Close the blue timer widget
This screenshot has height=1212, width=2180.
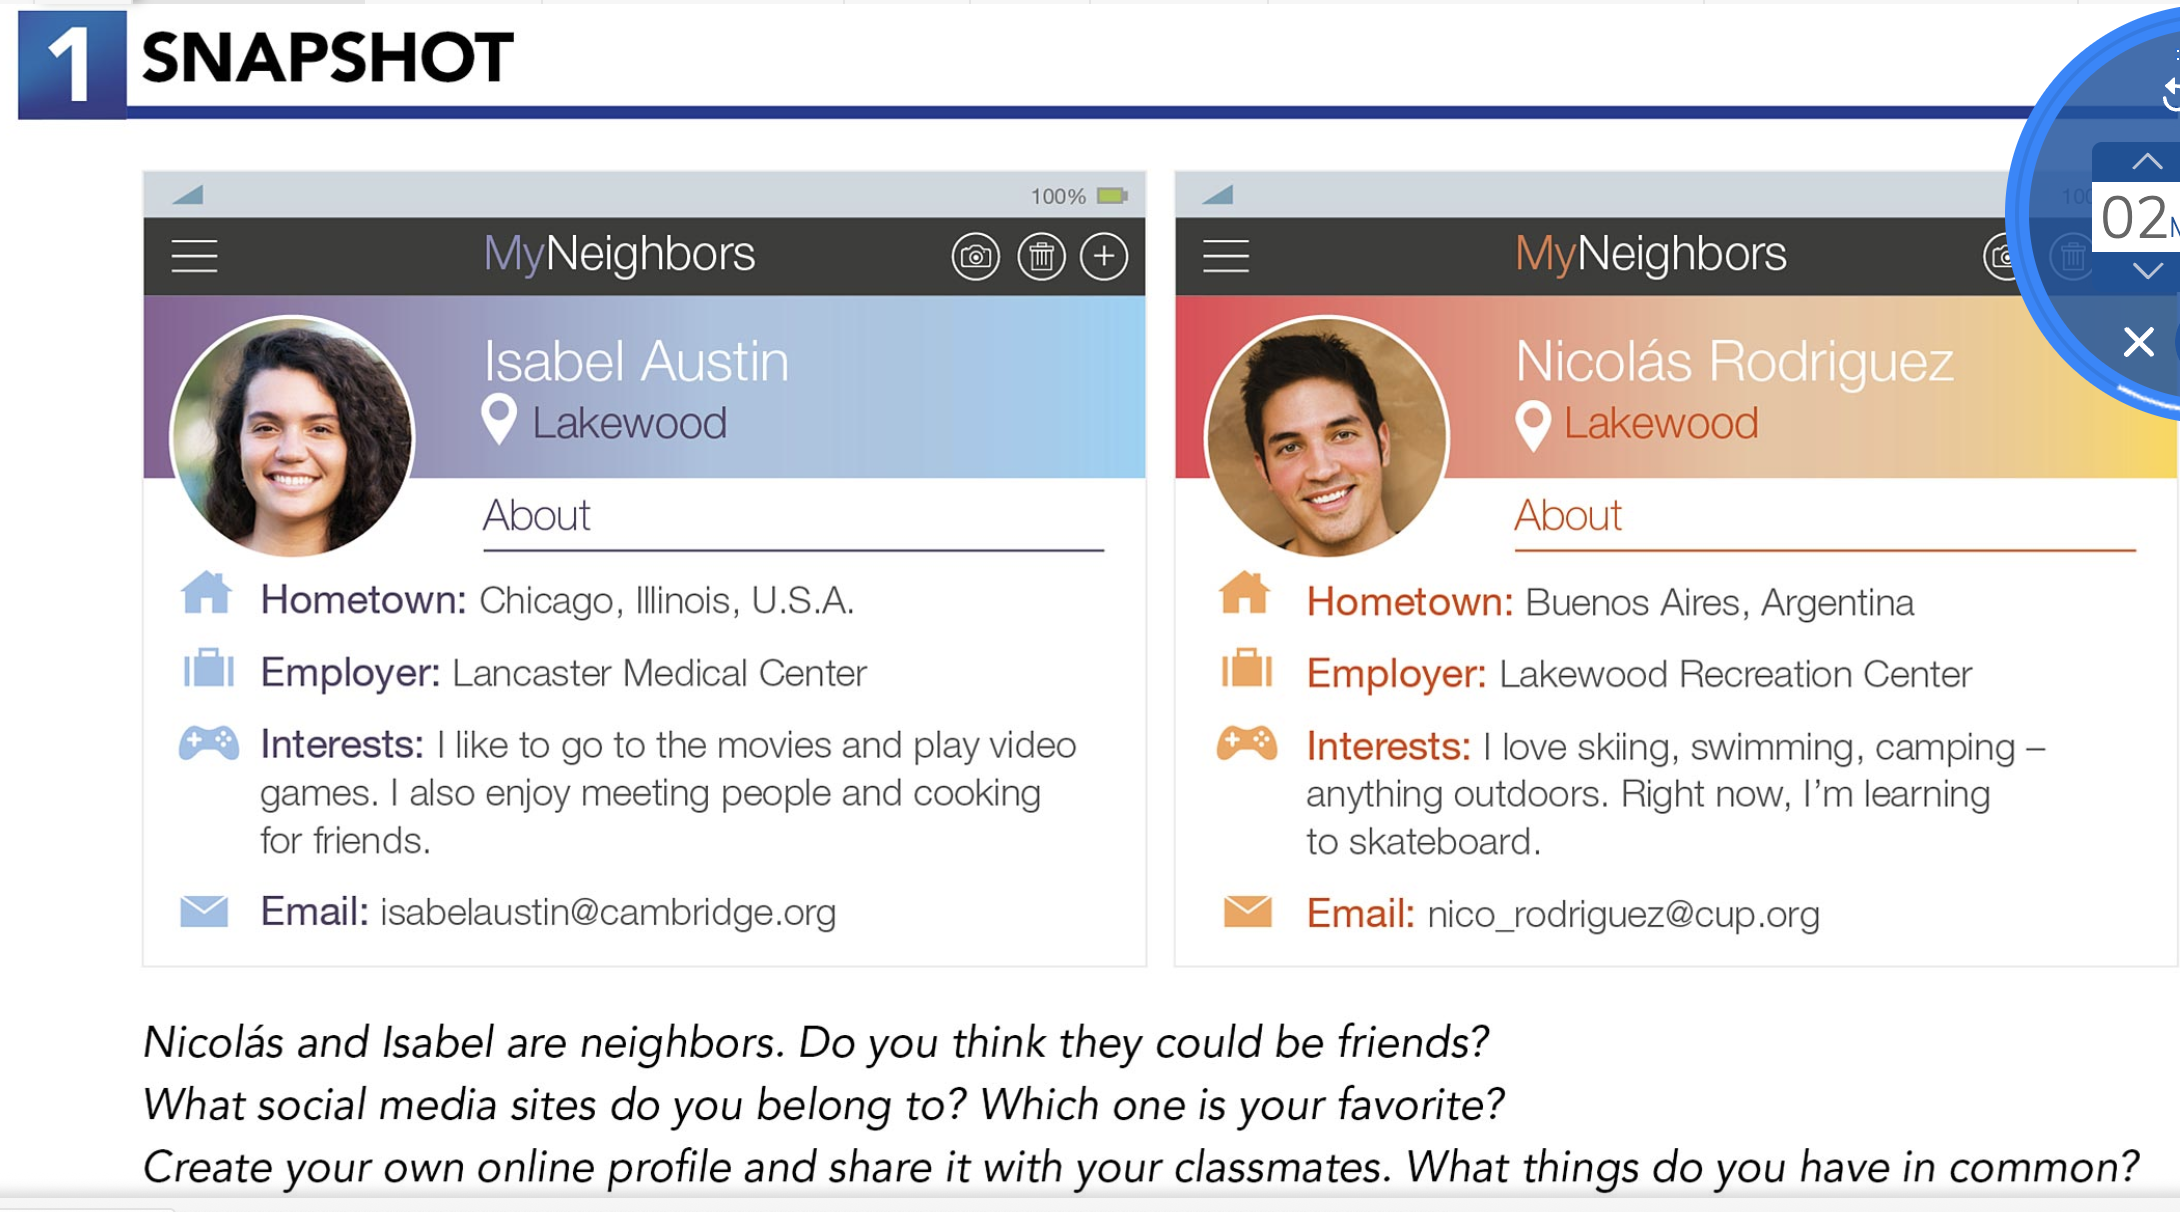(x=2138, y=342)
